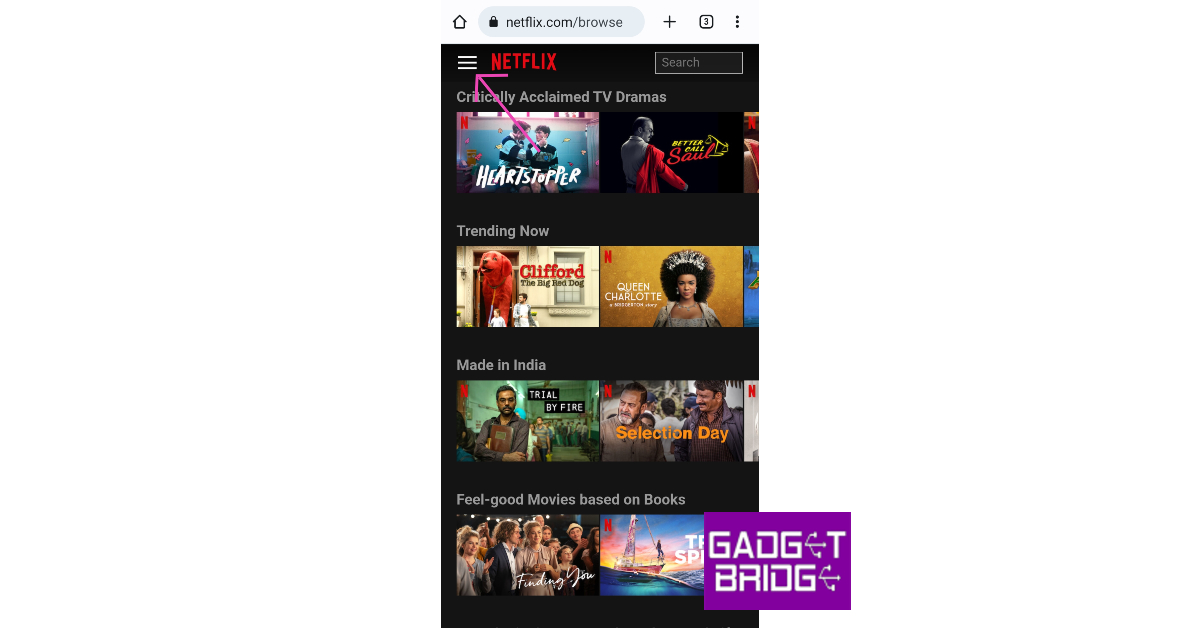The width and height of the screenshot is (1200, 628).
Task: Open the Finding You movie card
Action: pyautogui.click(x=528, y=555)
